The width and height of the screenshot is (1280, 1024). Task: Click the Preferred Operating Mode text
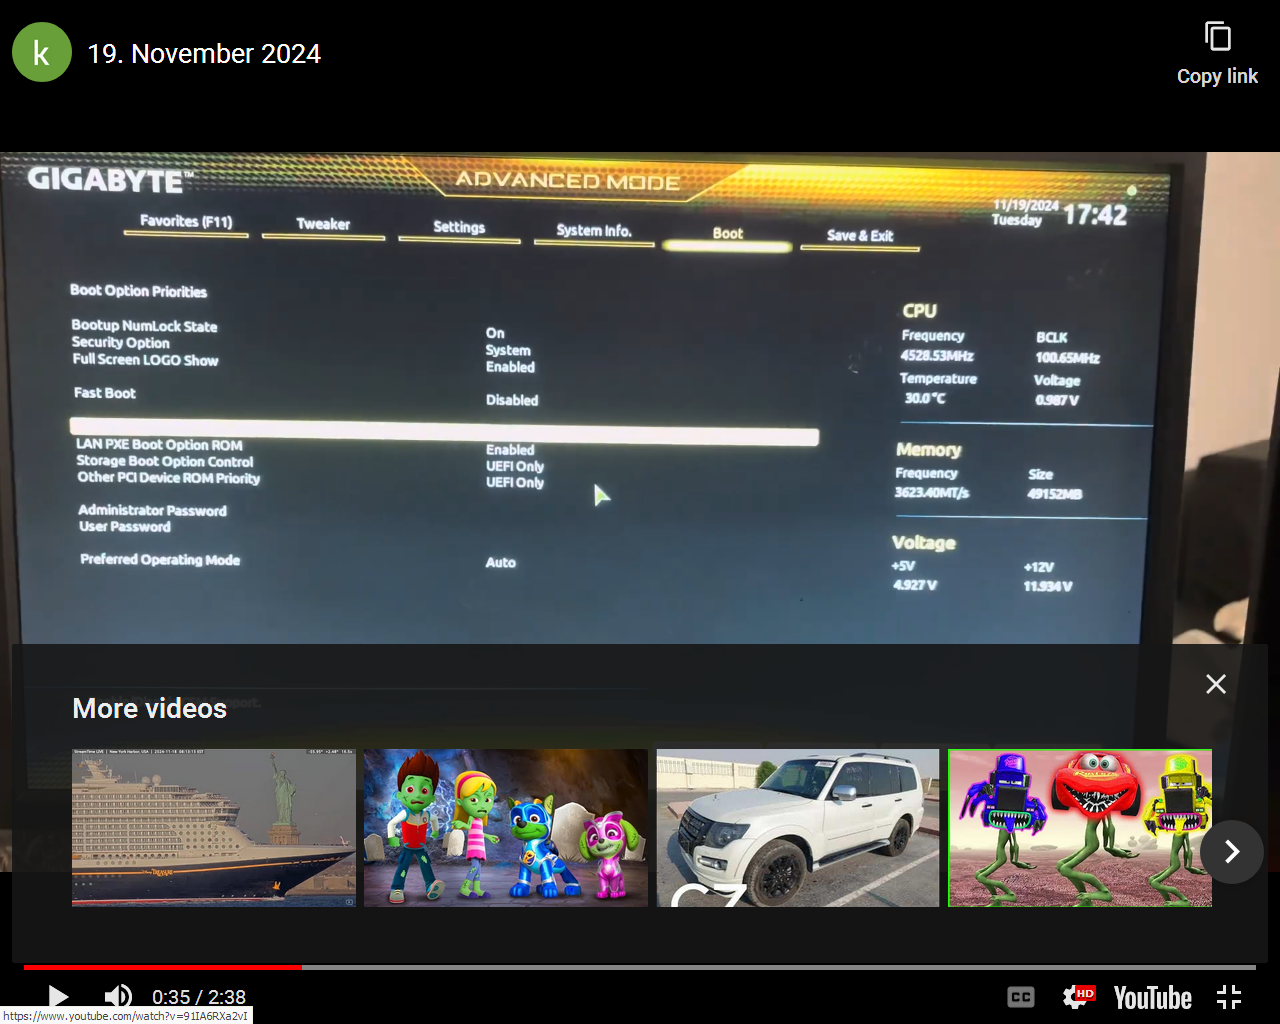[x=160, y=560]
